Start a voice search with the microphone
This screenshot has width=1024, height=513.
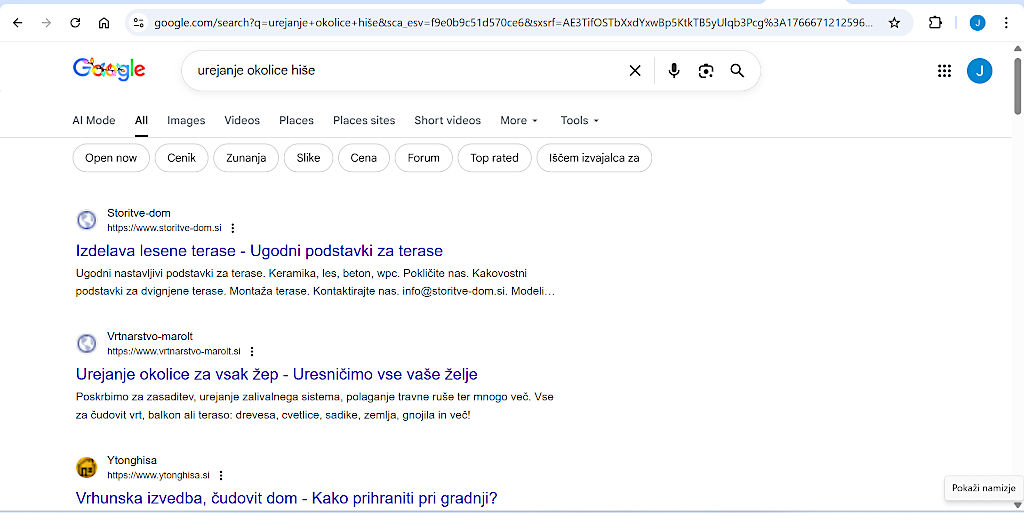click(x=674, y=70)
